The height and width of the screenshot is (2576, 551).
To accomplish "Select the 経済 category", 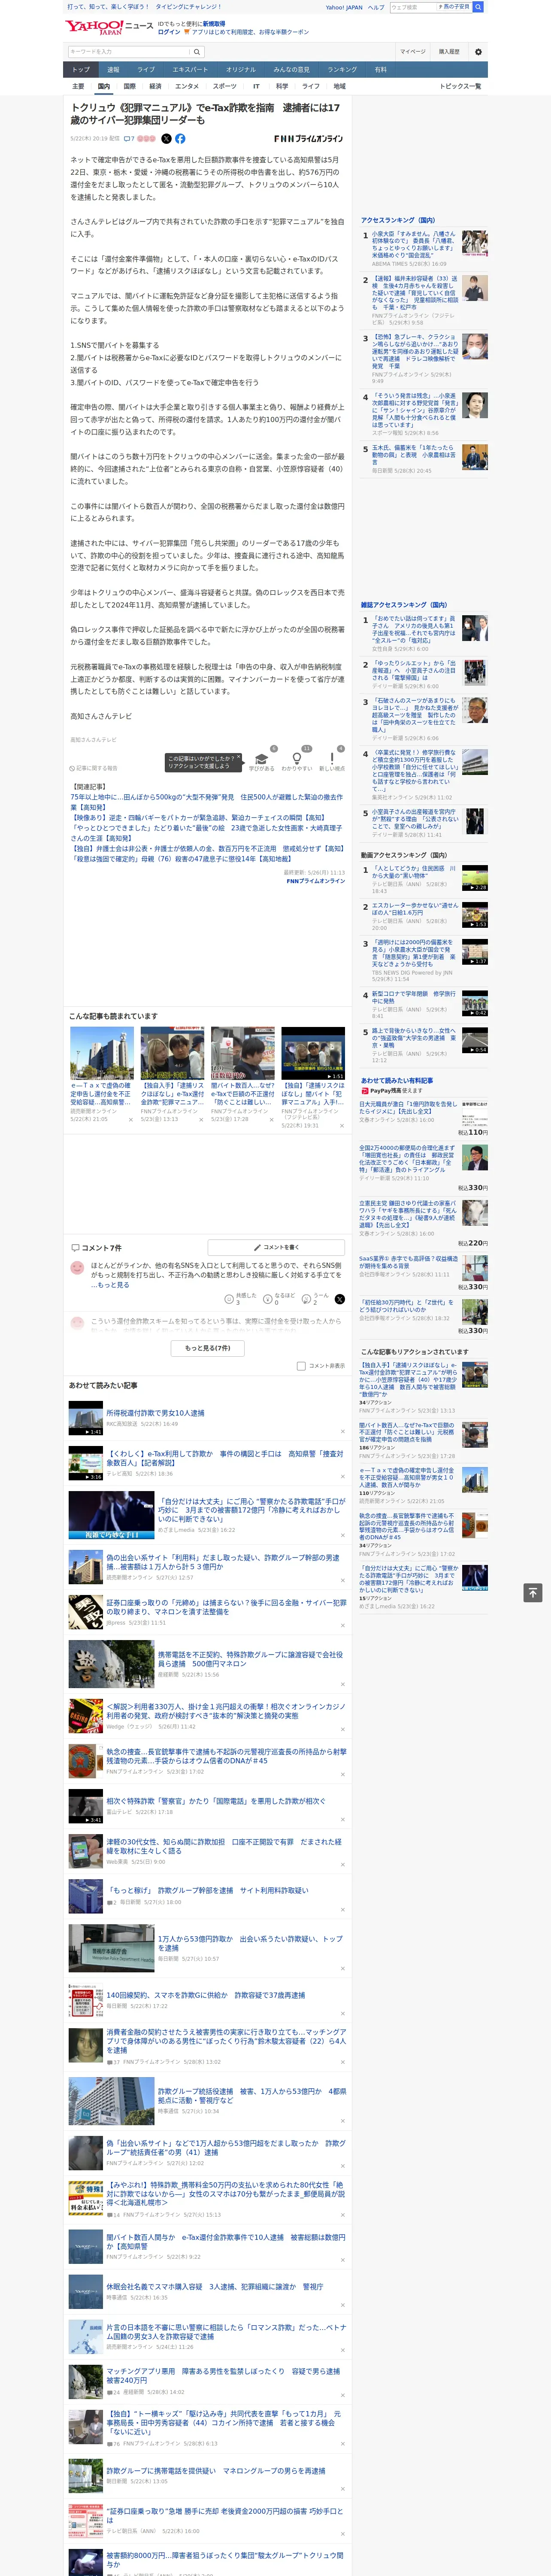I will click(155, 86).
